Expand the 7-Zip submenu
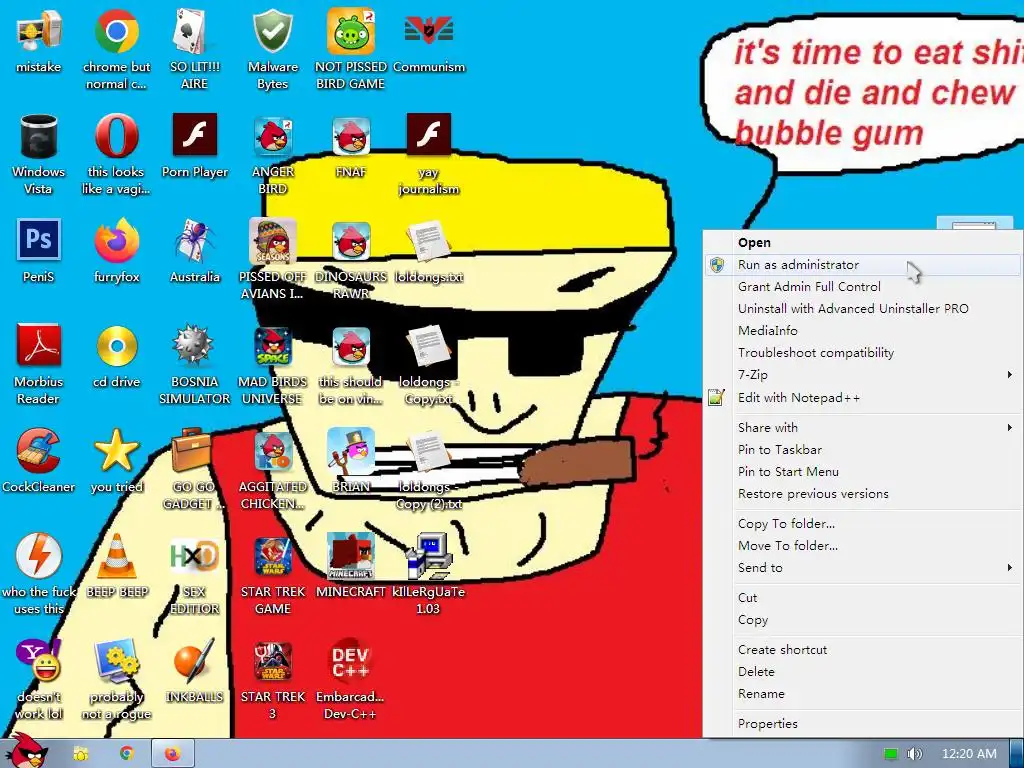The width and height of the screenshot is (1024, 768). coord(862,375)
